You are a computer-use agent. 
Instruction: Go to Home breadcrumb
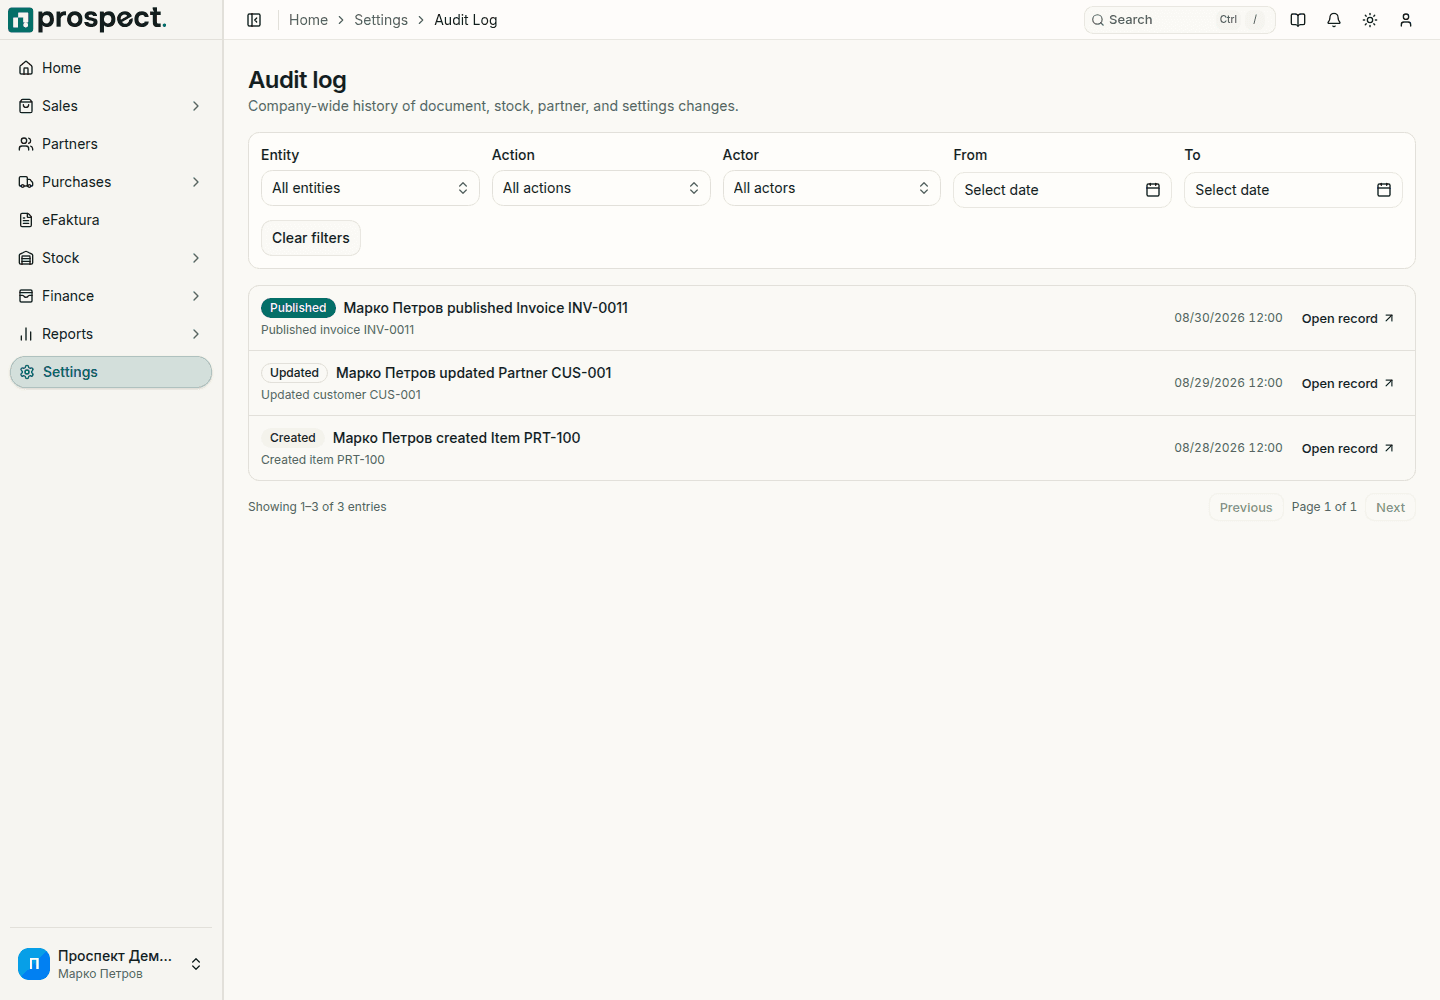coord(308,20)
